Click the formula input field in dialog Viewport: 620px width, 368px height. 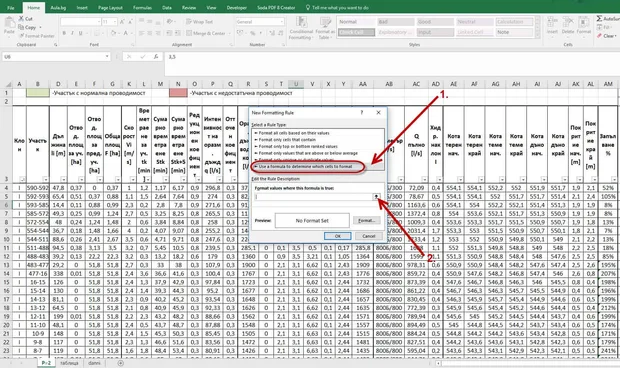[314, 196]
